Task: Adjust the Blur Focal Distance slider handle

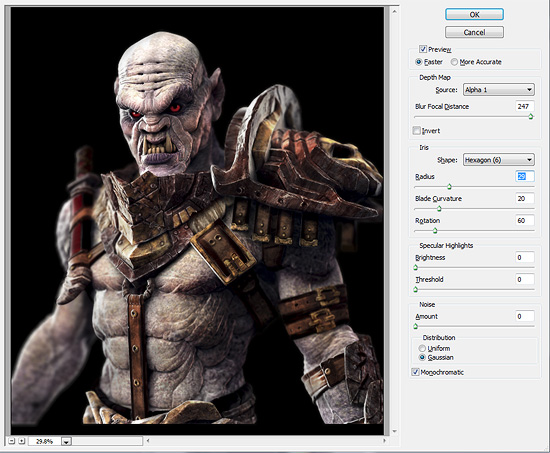Action: click(x=531, y=116)
